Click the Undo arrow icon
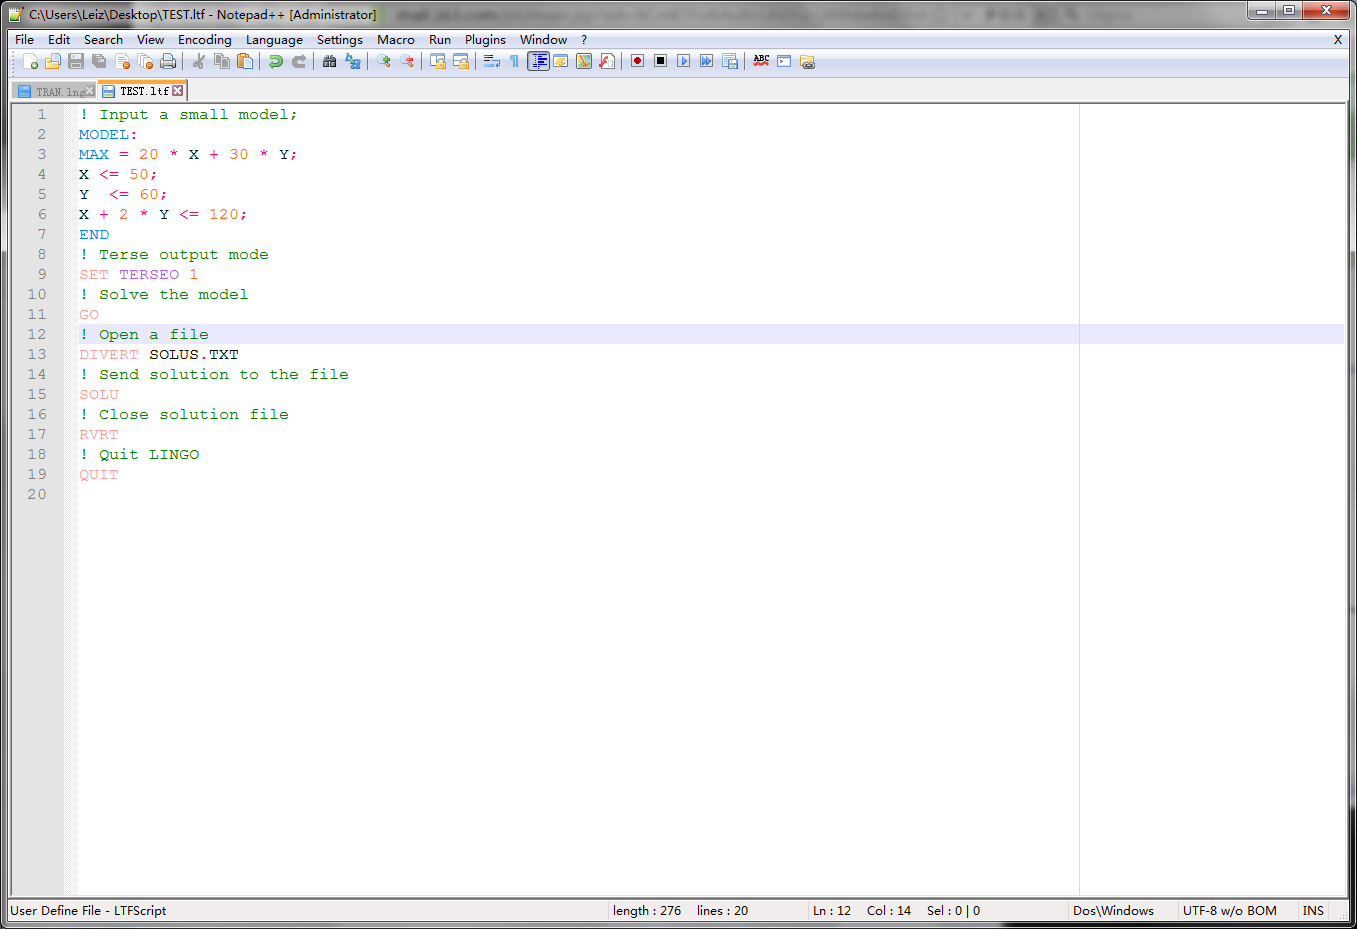The image size is (1357, 929). coord(275,62)
